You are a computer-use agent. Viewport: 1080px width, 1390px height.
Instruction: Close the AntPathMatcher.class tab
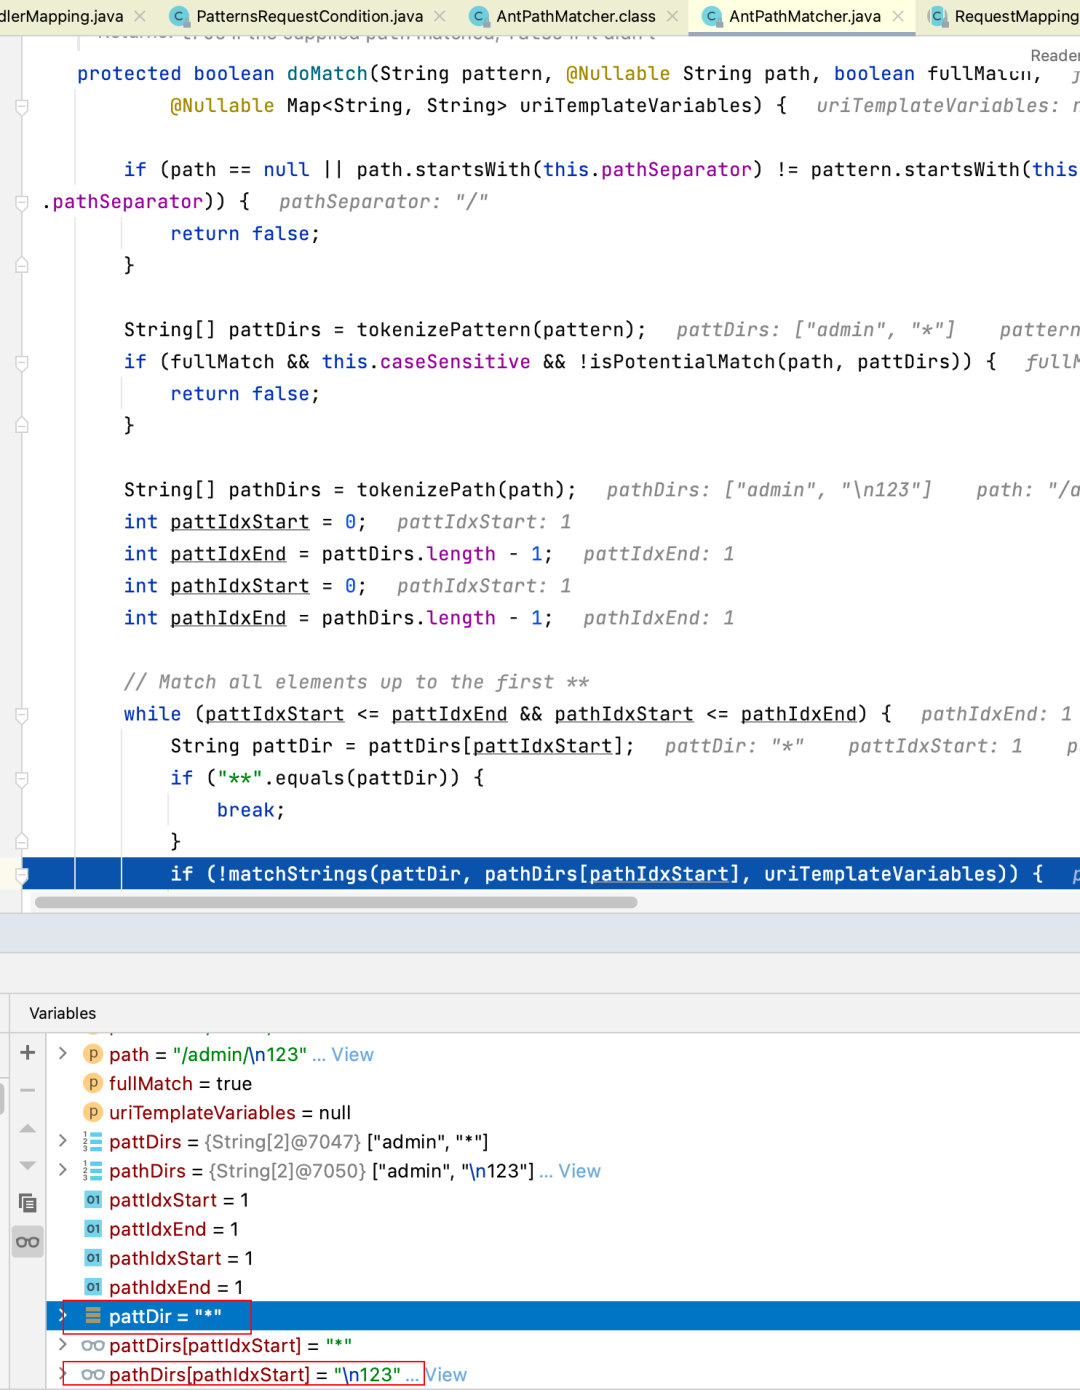(x=673, y=16)
